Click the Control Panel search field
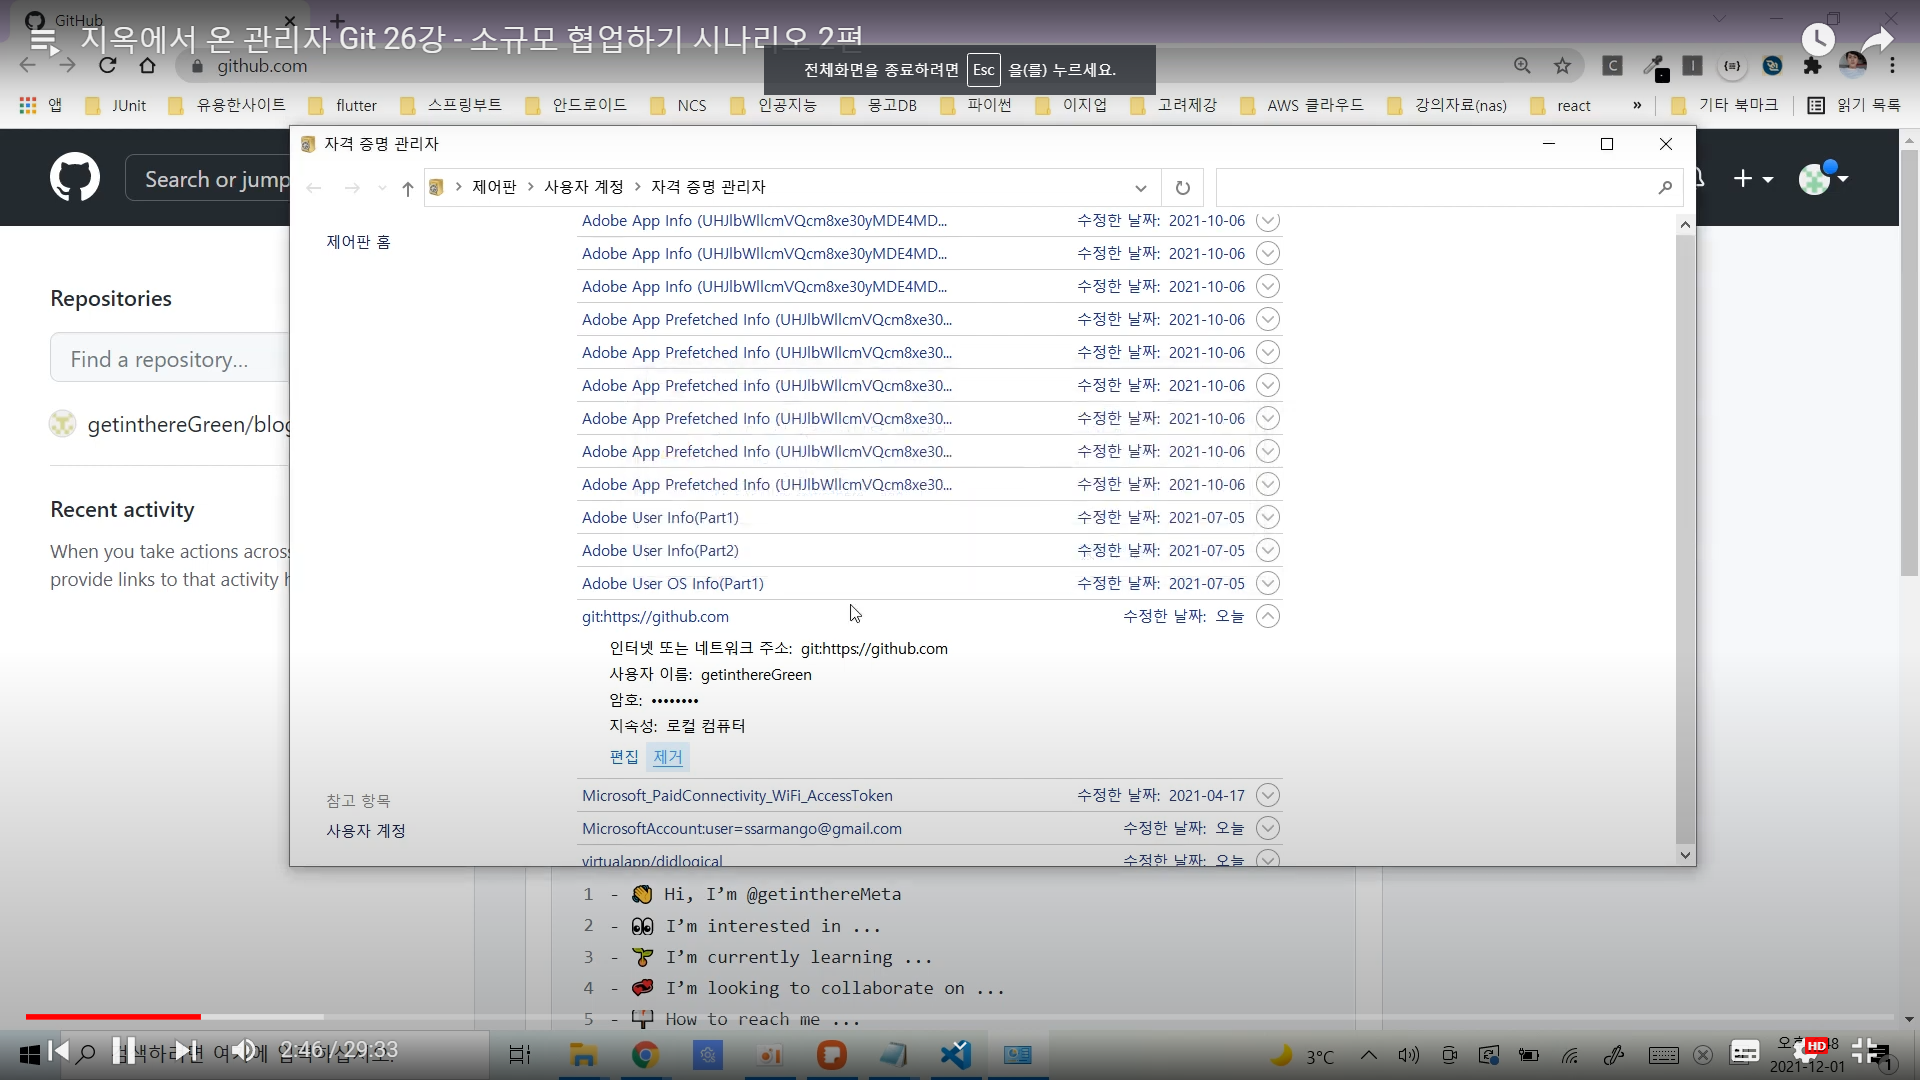This screenshot has height=1080, width=1920. click(1449, 187)
